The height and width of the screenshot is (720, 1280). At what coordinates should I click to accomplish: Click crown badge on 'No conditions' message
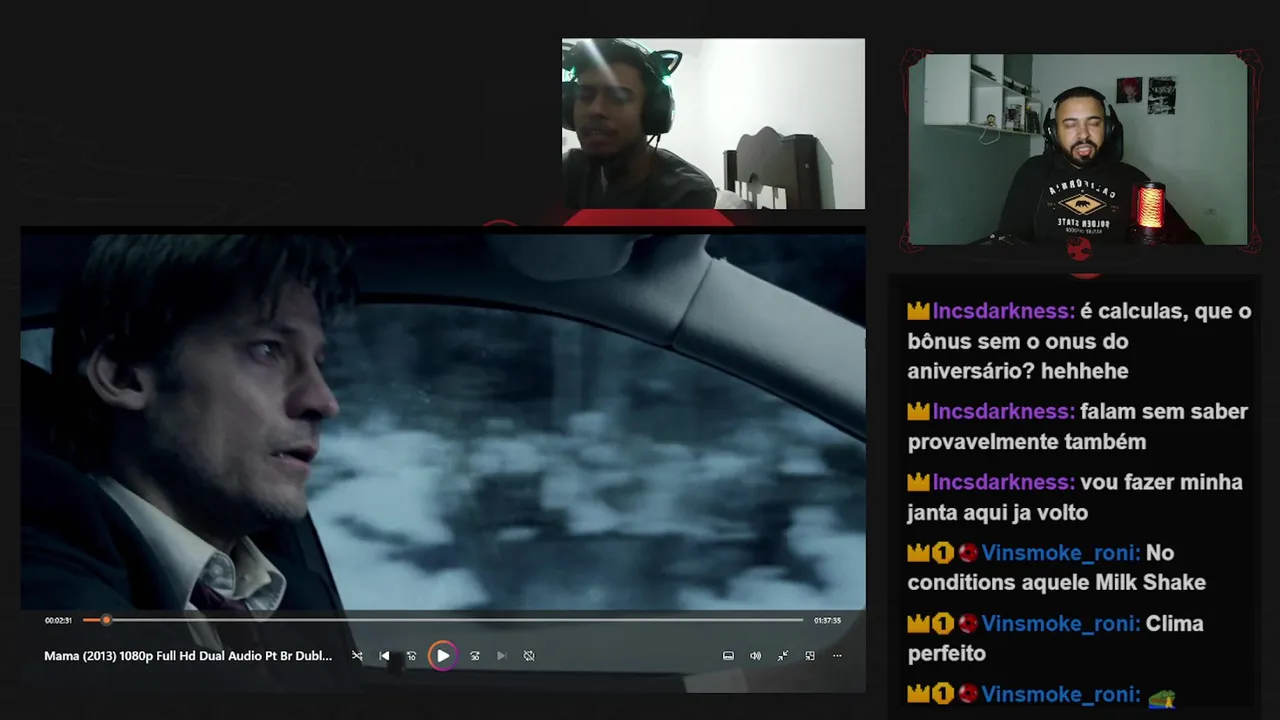(x=918, y=553)
